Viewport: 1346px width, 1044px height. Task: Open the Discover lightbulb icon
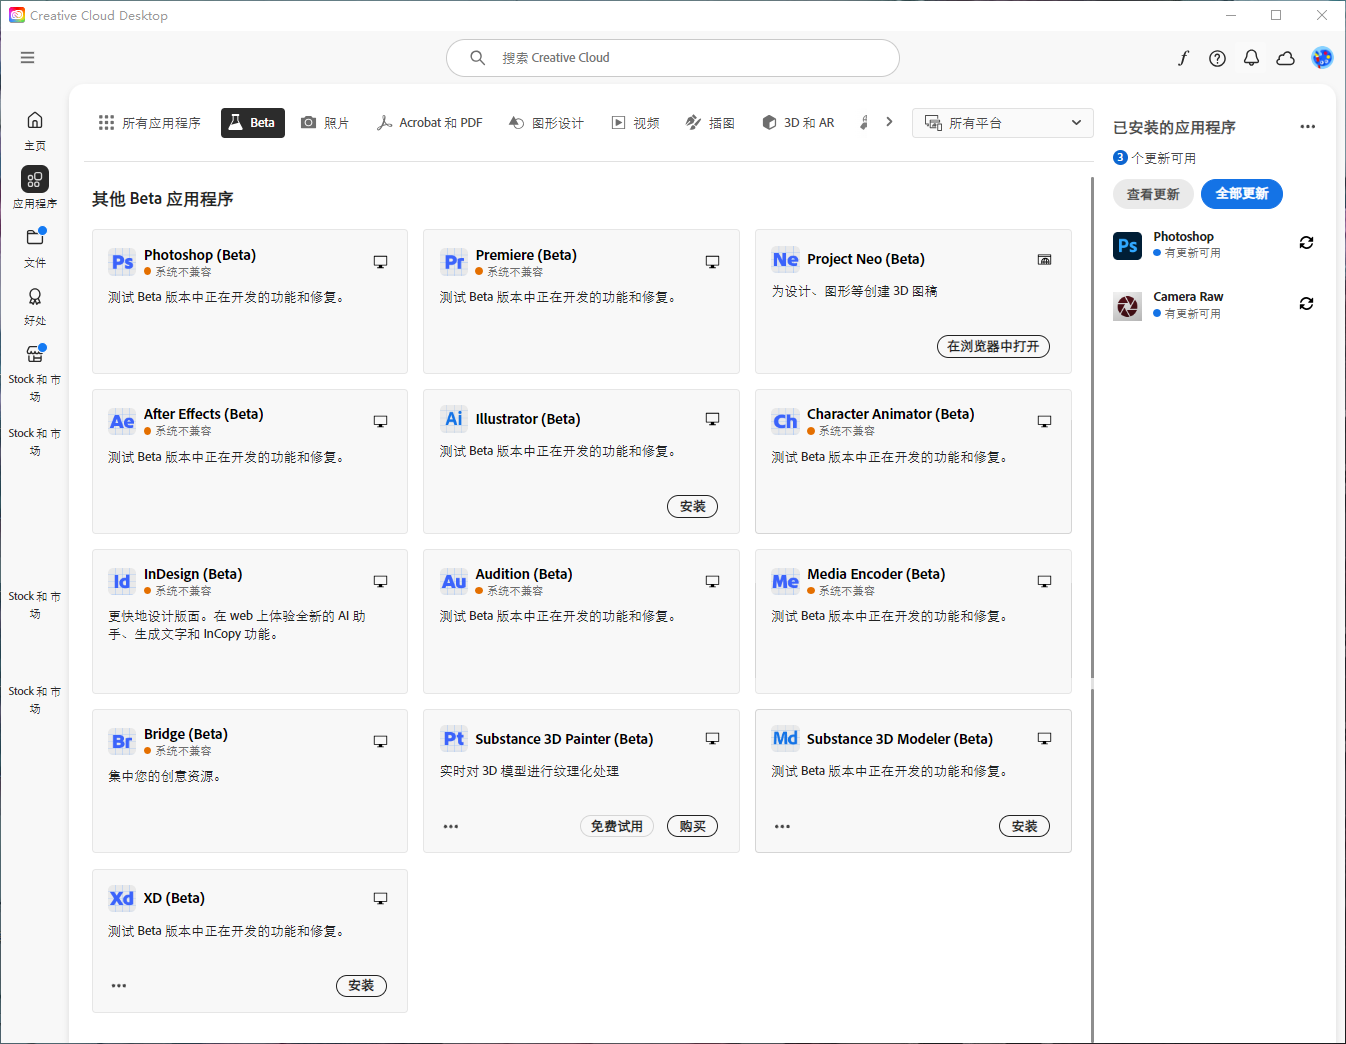35,297
